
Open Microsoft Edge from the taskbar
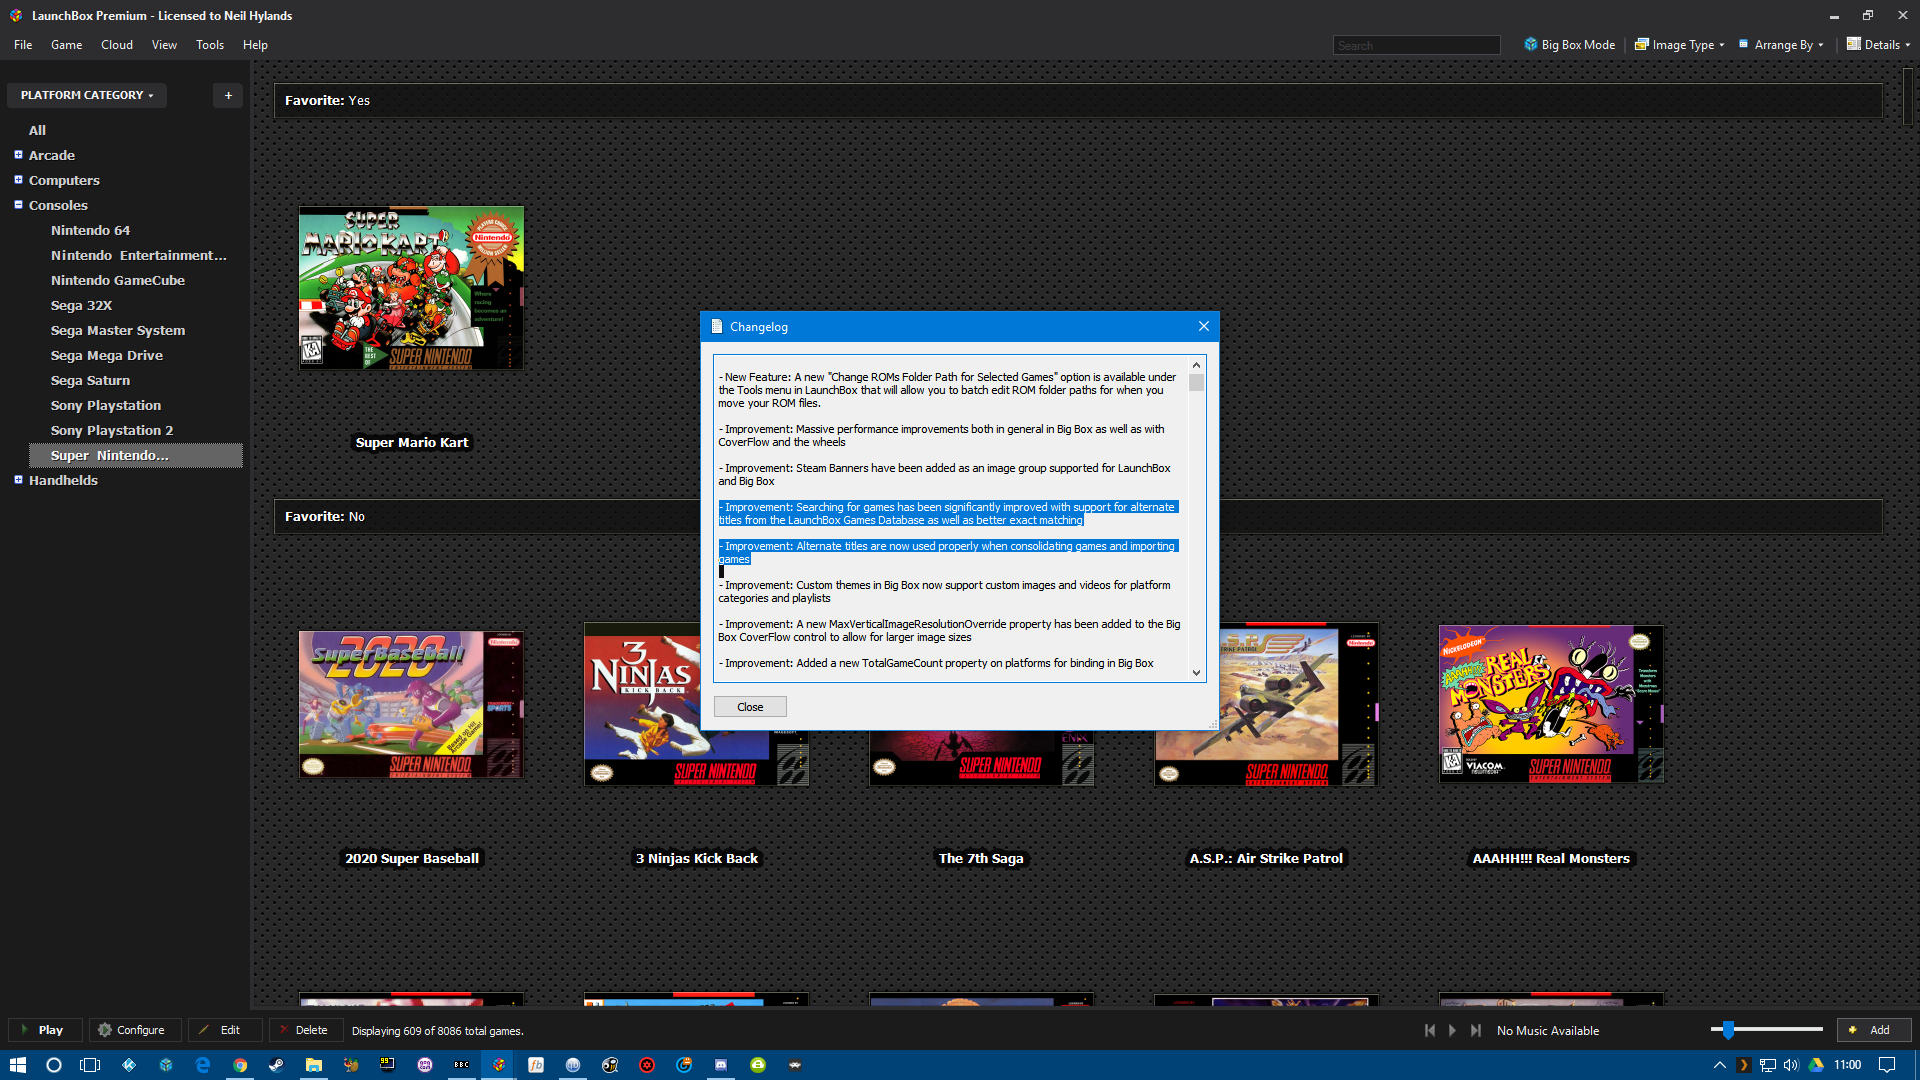(x=203, y=1065)
